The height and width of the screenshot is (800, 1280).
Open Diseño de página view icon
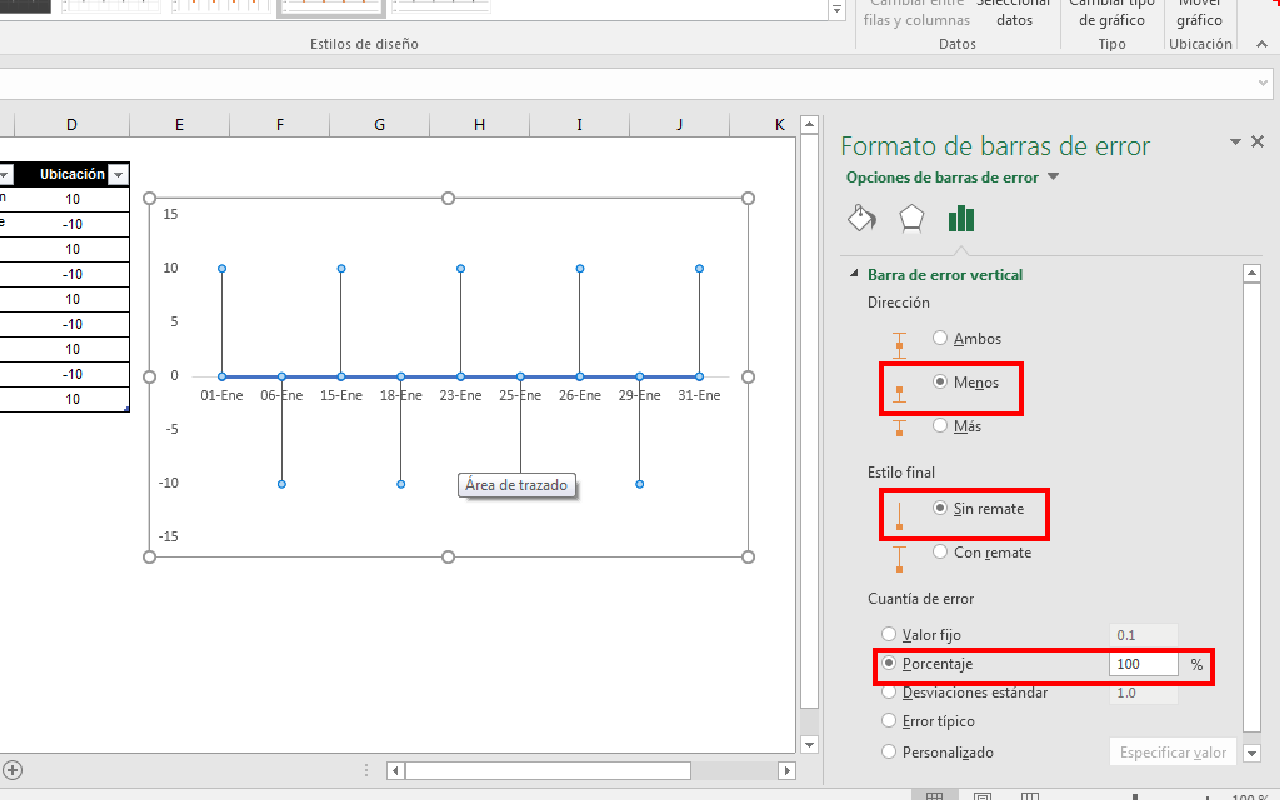click(982, 795)
